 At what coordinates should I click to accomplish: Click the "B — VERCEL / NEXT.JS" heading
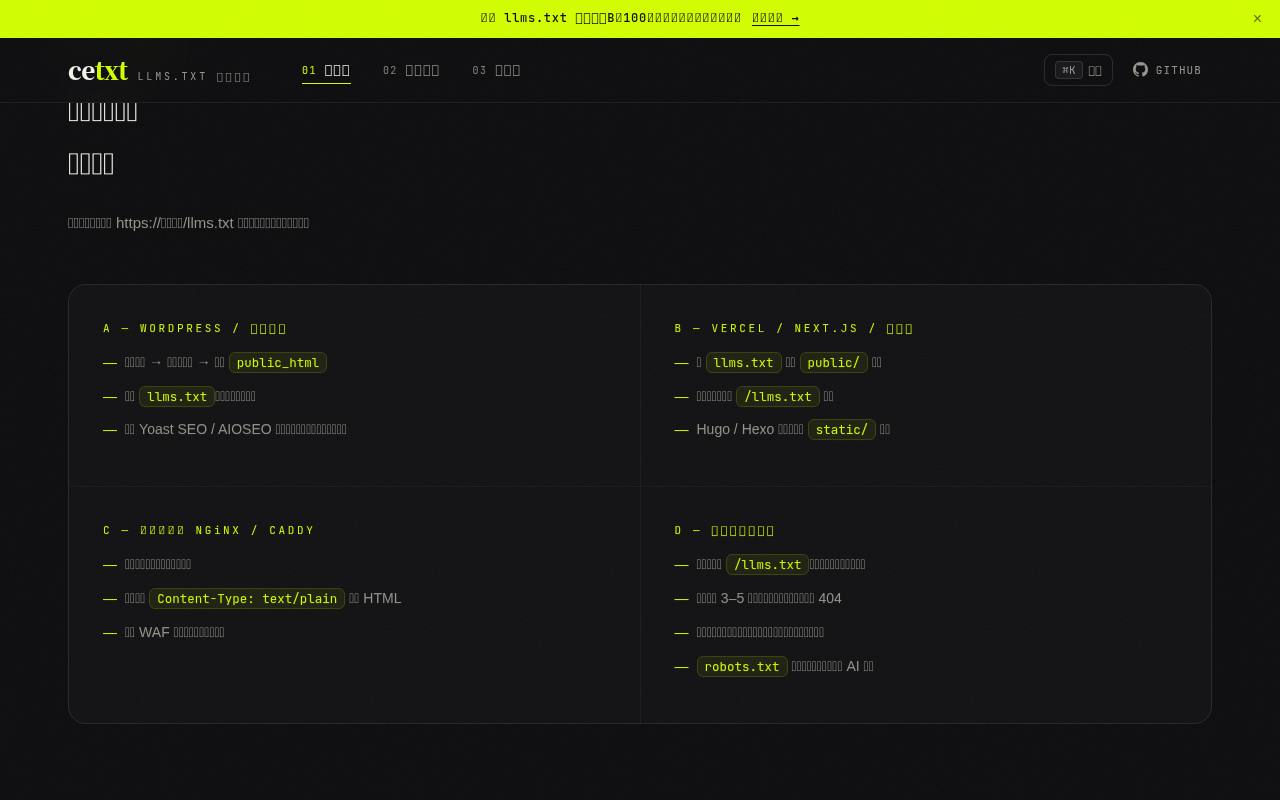(x=794, y=328)
